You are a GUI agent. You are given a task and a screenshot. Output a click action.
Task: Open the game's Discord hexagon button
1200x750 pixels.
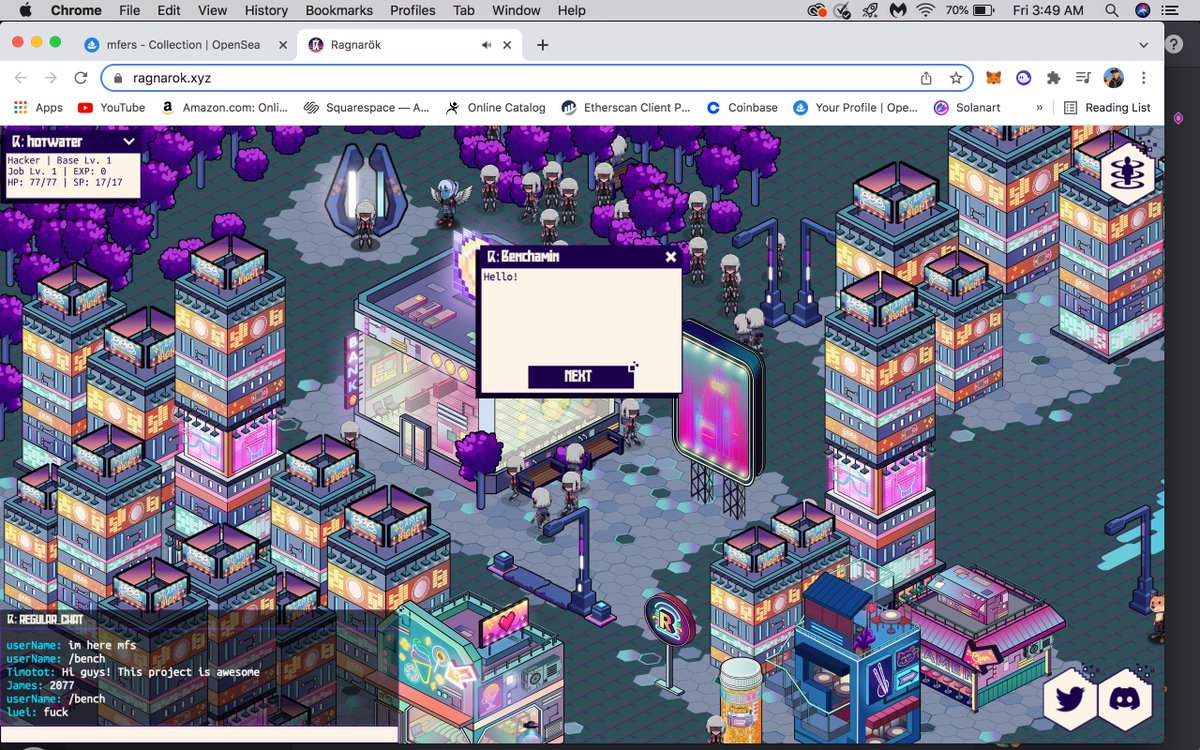click(x=1125, y=699)
